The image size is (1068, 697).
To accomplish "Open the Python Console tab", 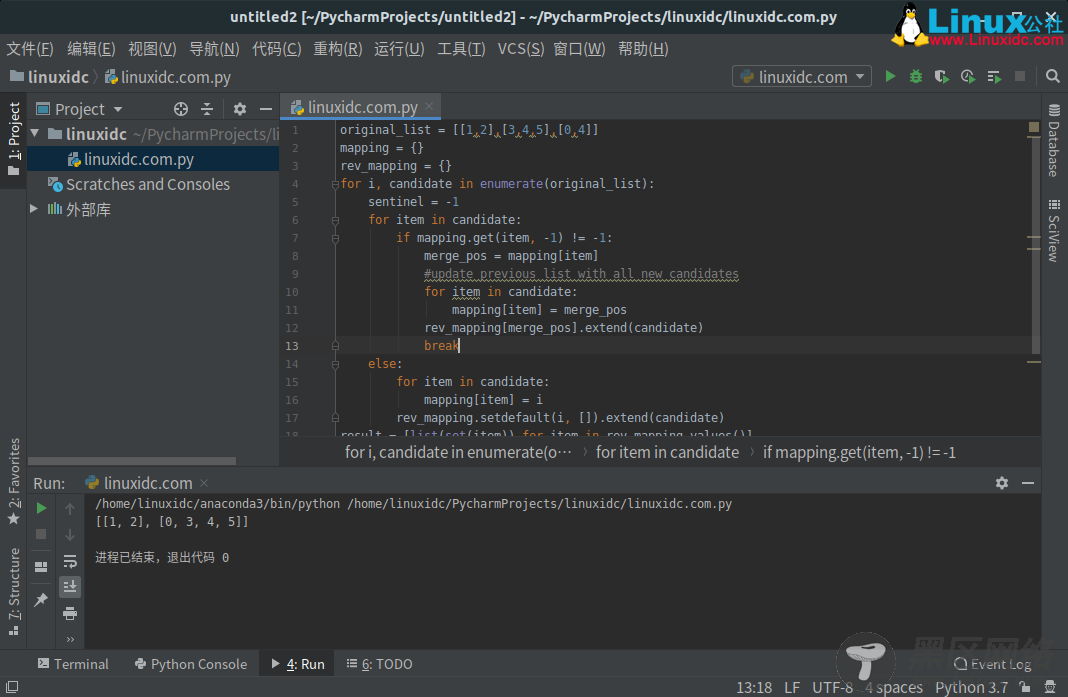I will [x=191, y=664].
